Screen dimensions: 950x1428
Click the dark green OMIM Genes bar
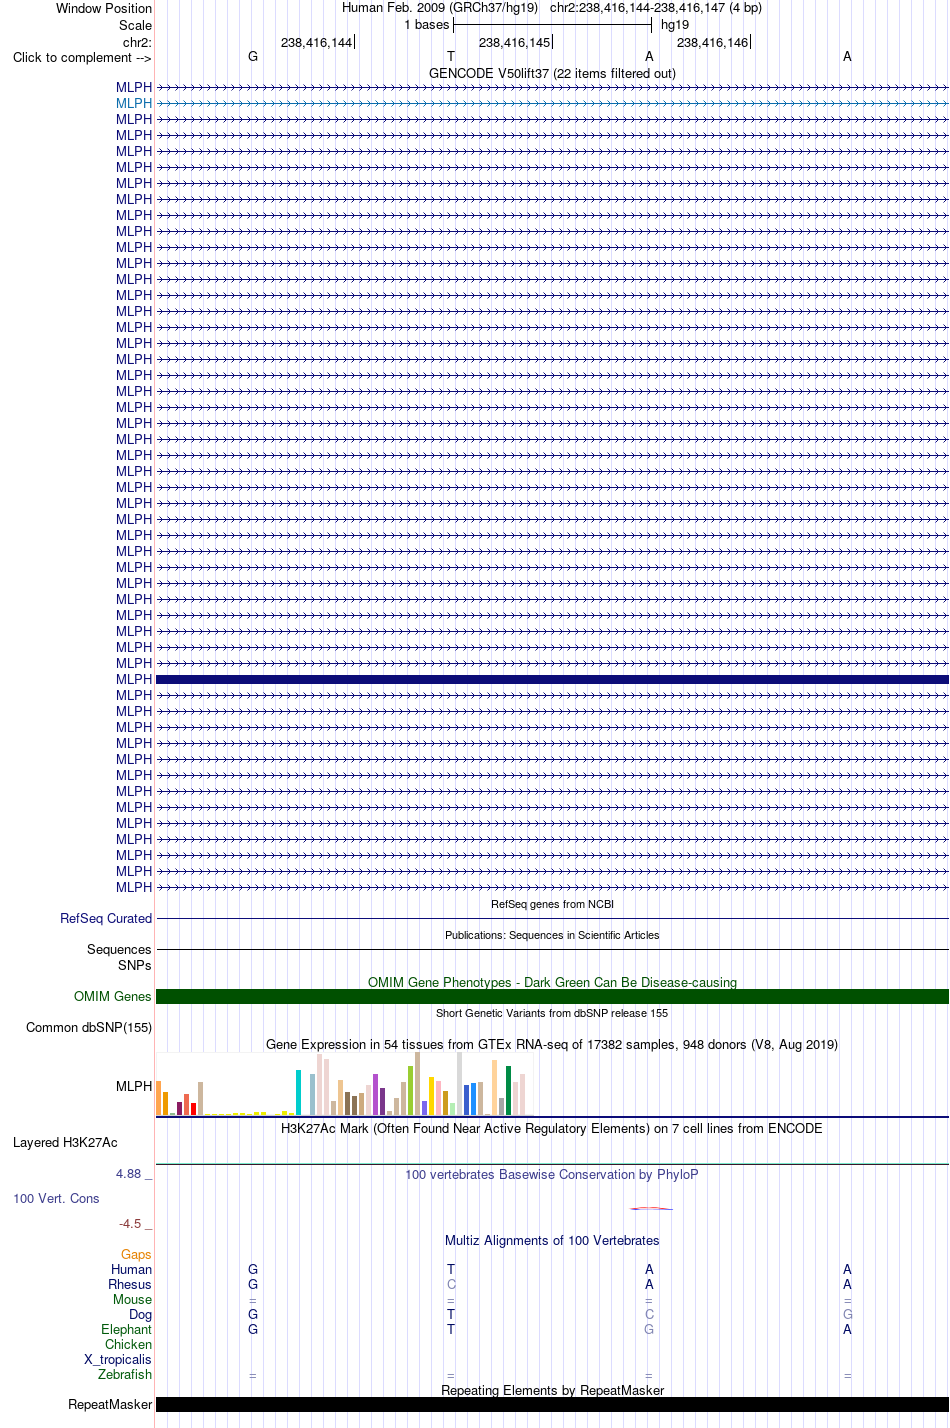[x=552, y=996]
